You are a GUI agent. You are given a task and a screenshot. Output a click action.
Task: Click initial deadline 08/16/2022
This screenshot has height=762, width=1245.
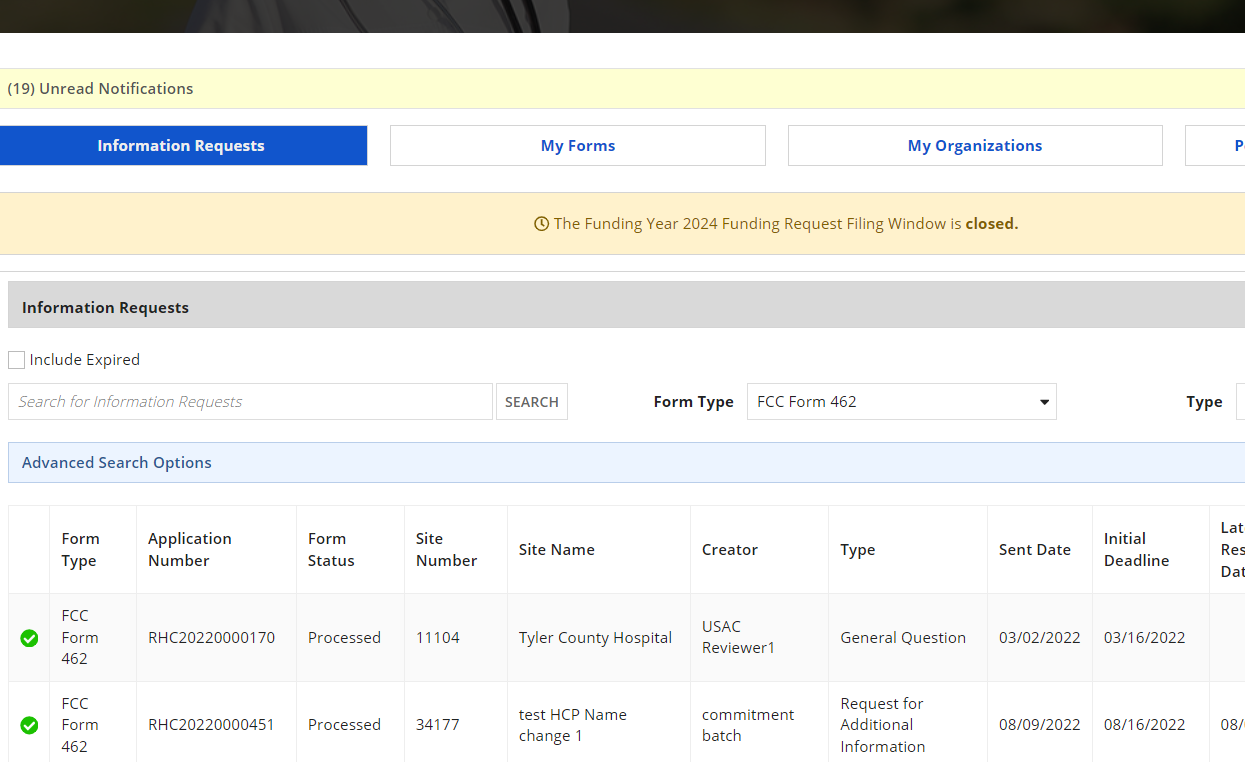[1145, 725]
